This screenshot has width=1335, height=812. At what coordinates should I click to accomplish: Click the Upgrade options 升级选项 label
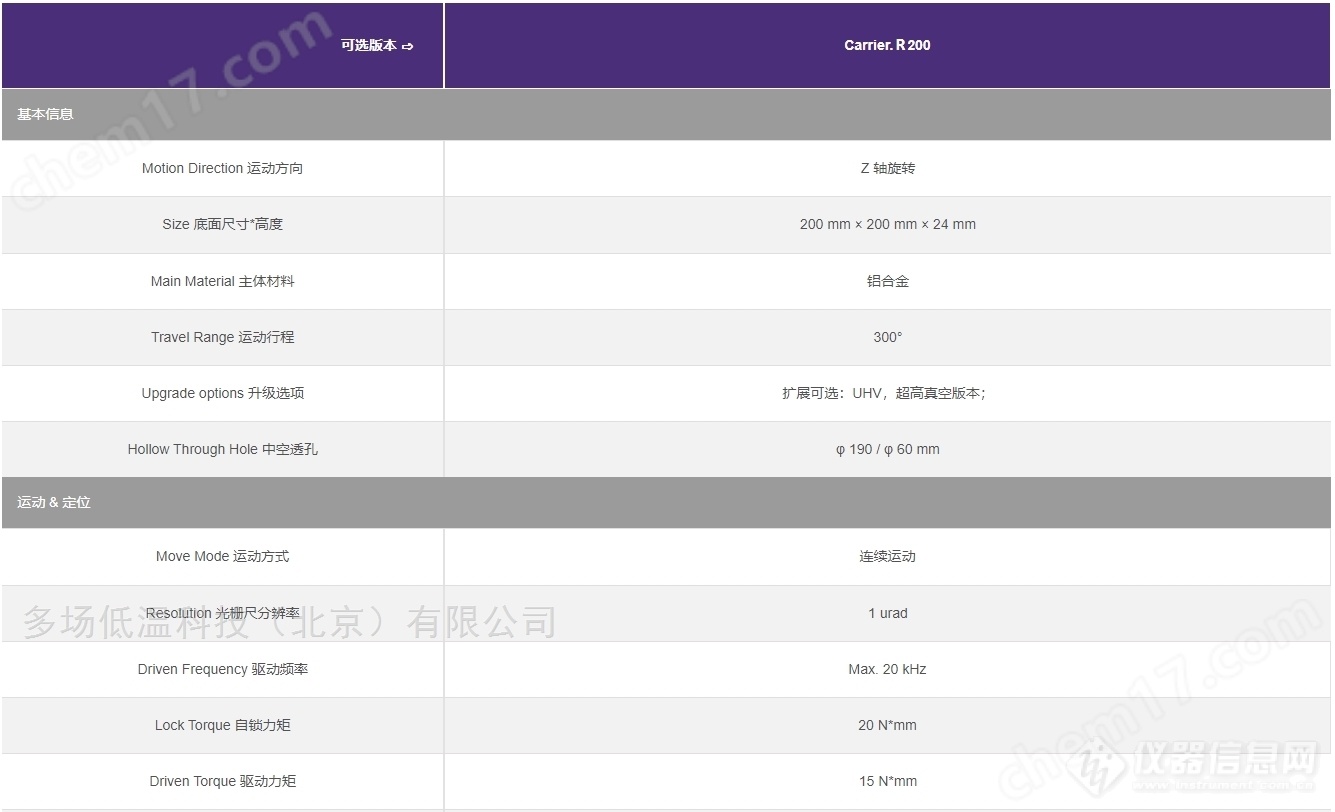pyautogui.click(x=222, y=393)
